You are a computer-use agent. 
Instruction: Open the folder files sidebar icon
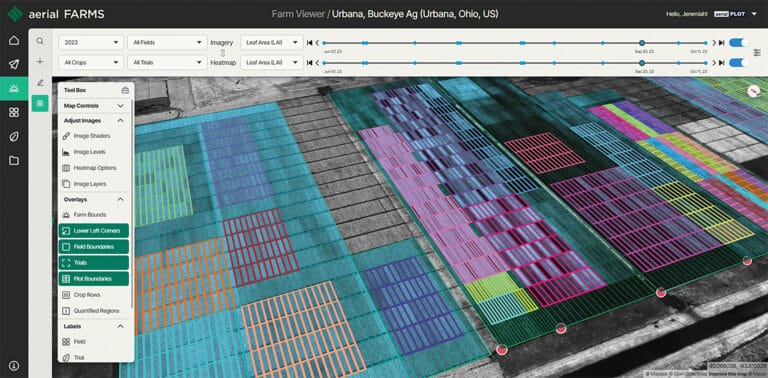pos(14,160)
